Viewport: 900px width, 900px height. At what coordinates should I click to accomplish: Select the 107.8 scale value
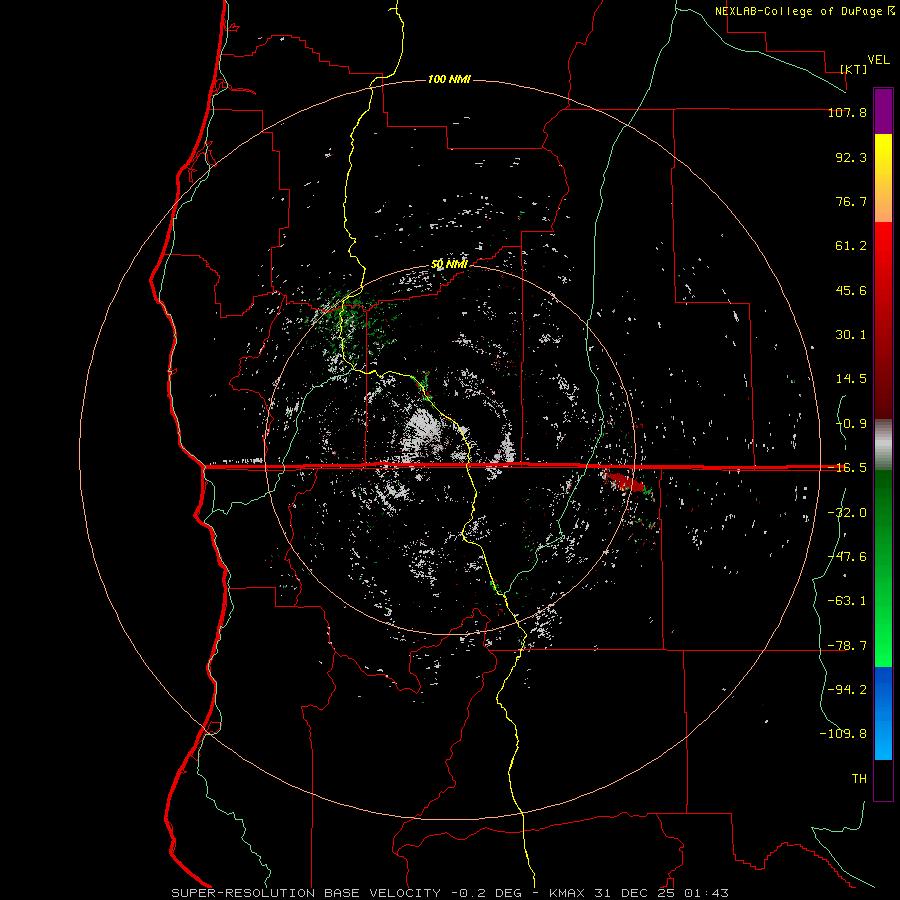[847, 112]
